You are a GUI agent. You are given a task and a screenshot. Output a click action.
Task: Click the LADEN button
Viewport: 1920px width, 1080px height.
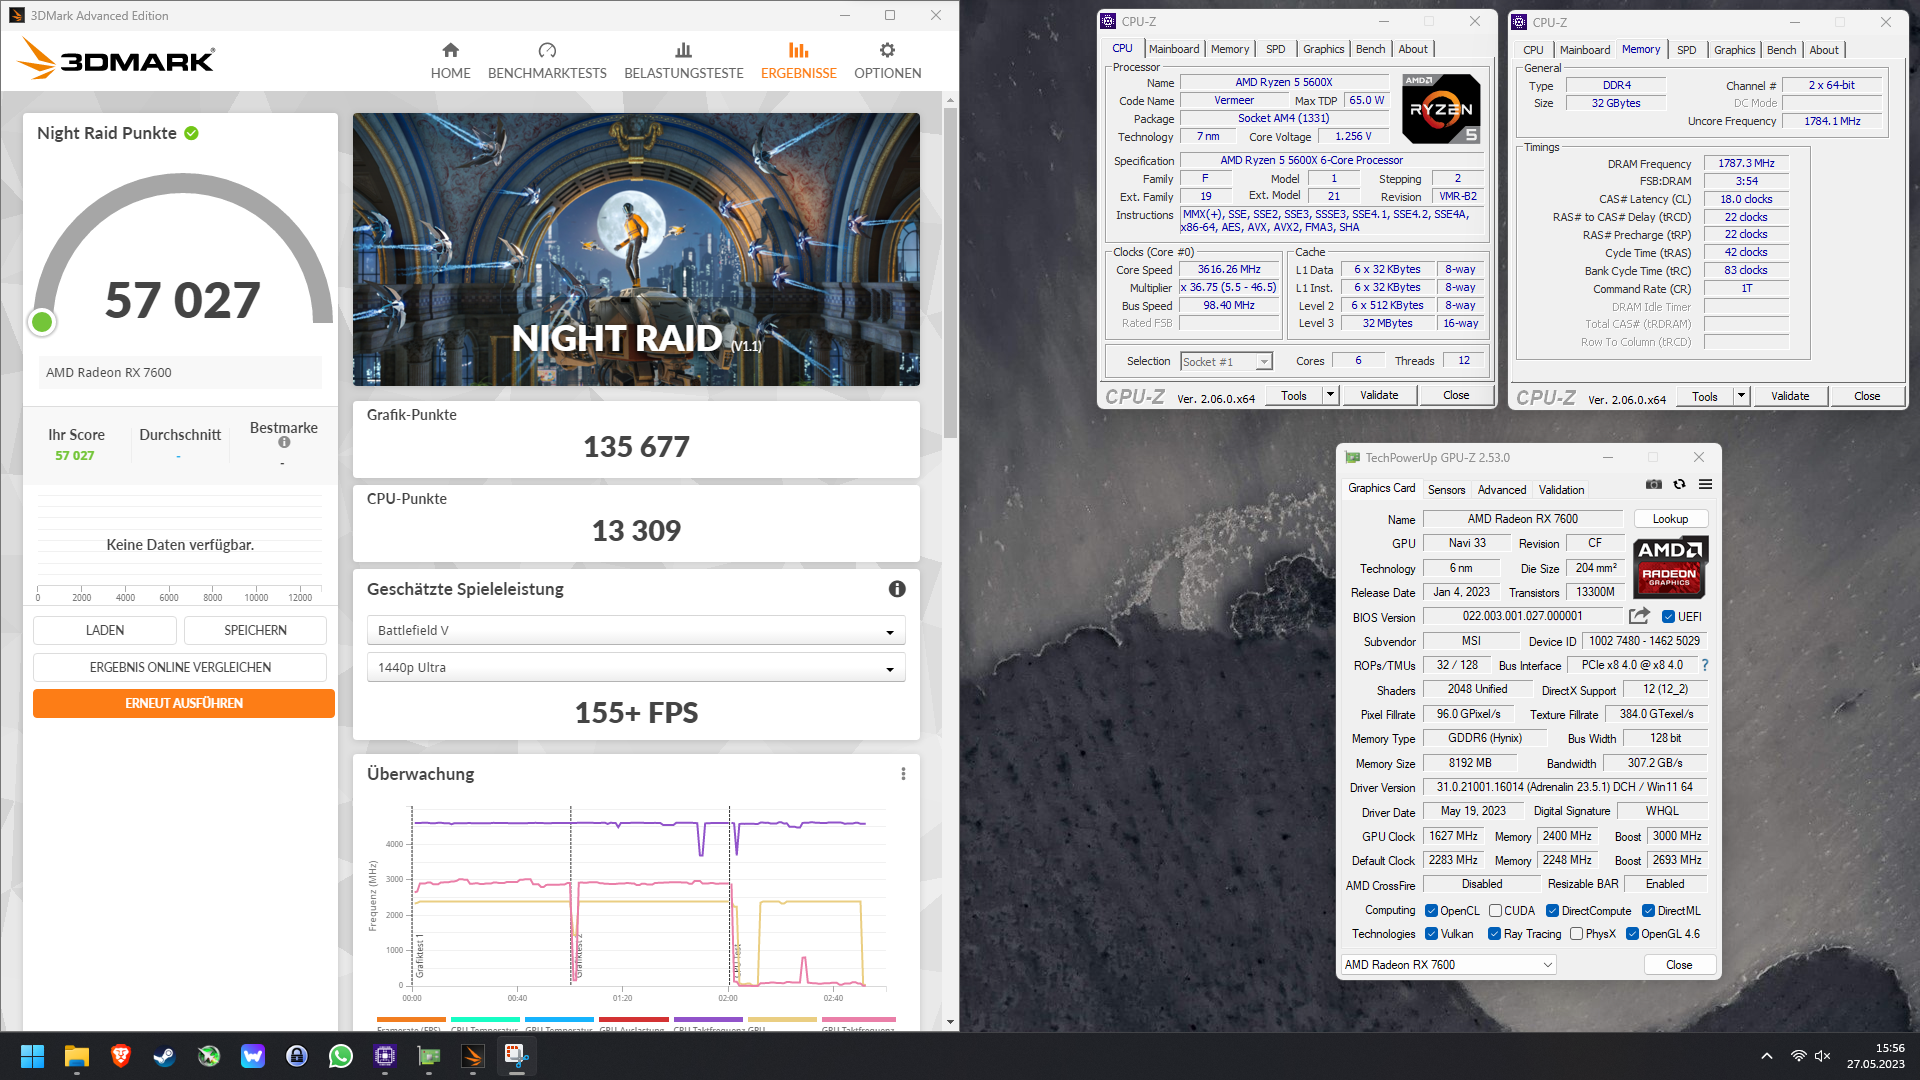tap(105, 630)
